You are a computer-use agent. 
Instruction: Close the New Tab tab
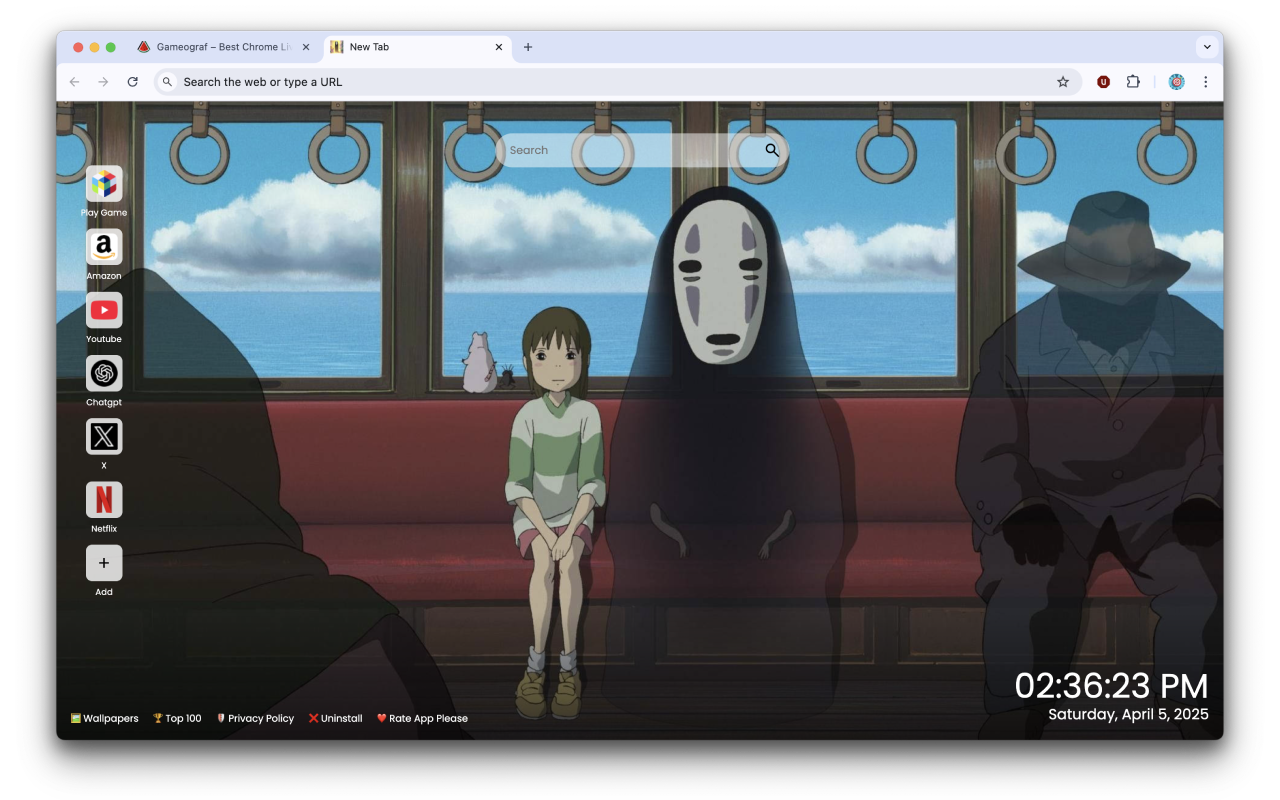(499, 47)
